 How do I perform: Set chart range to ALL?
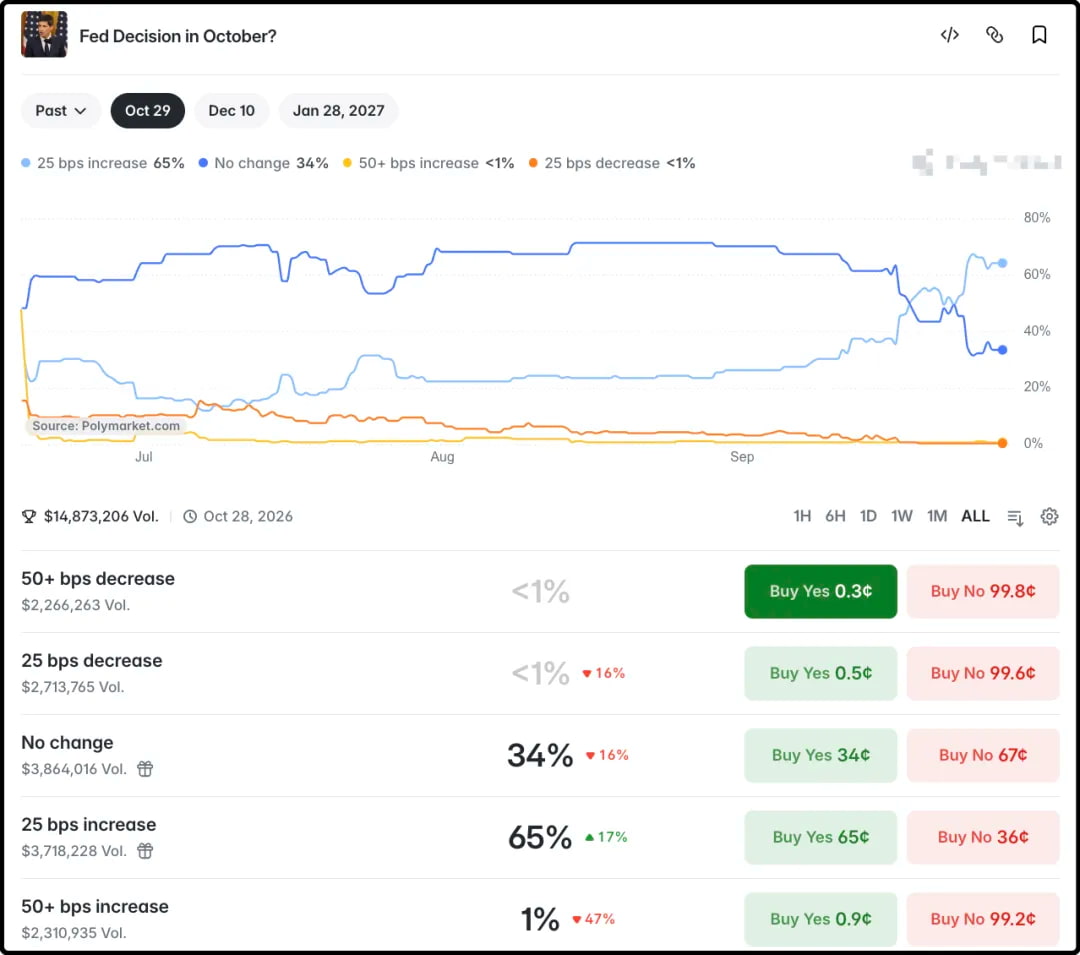[975, 516]
